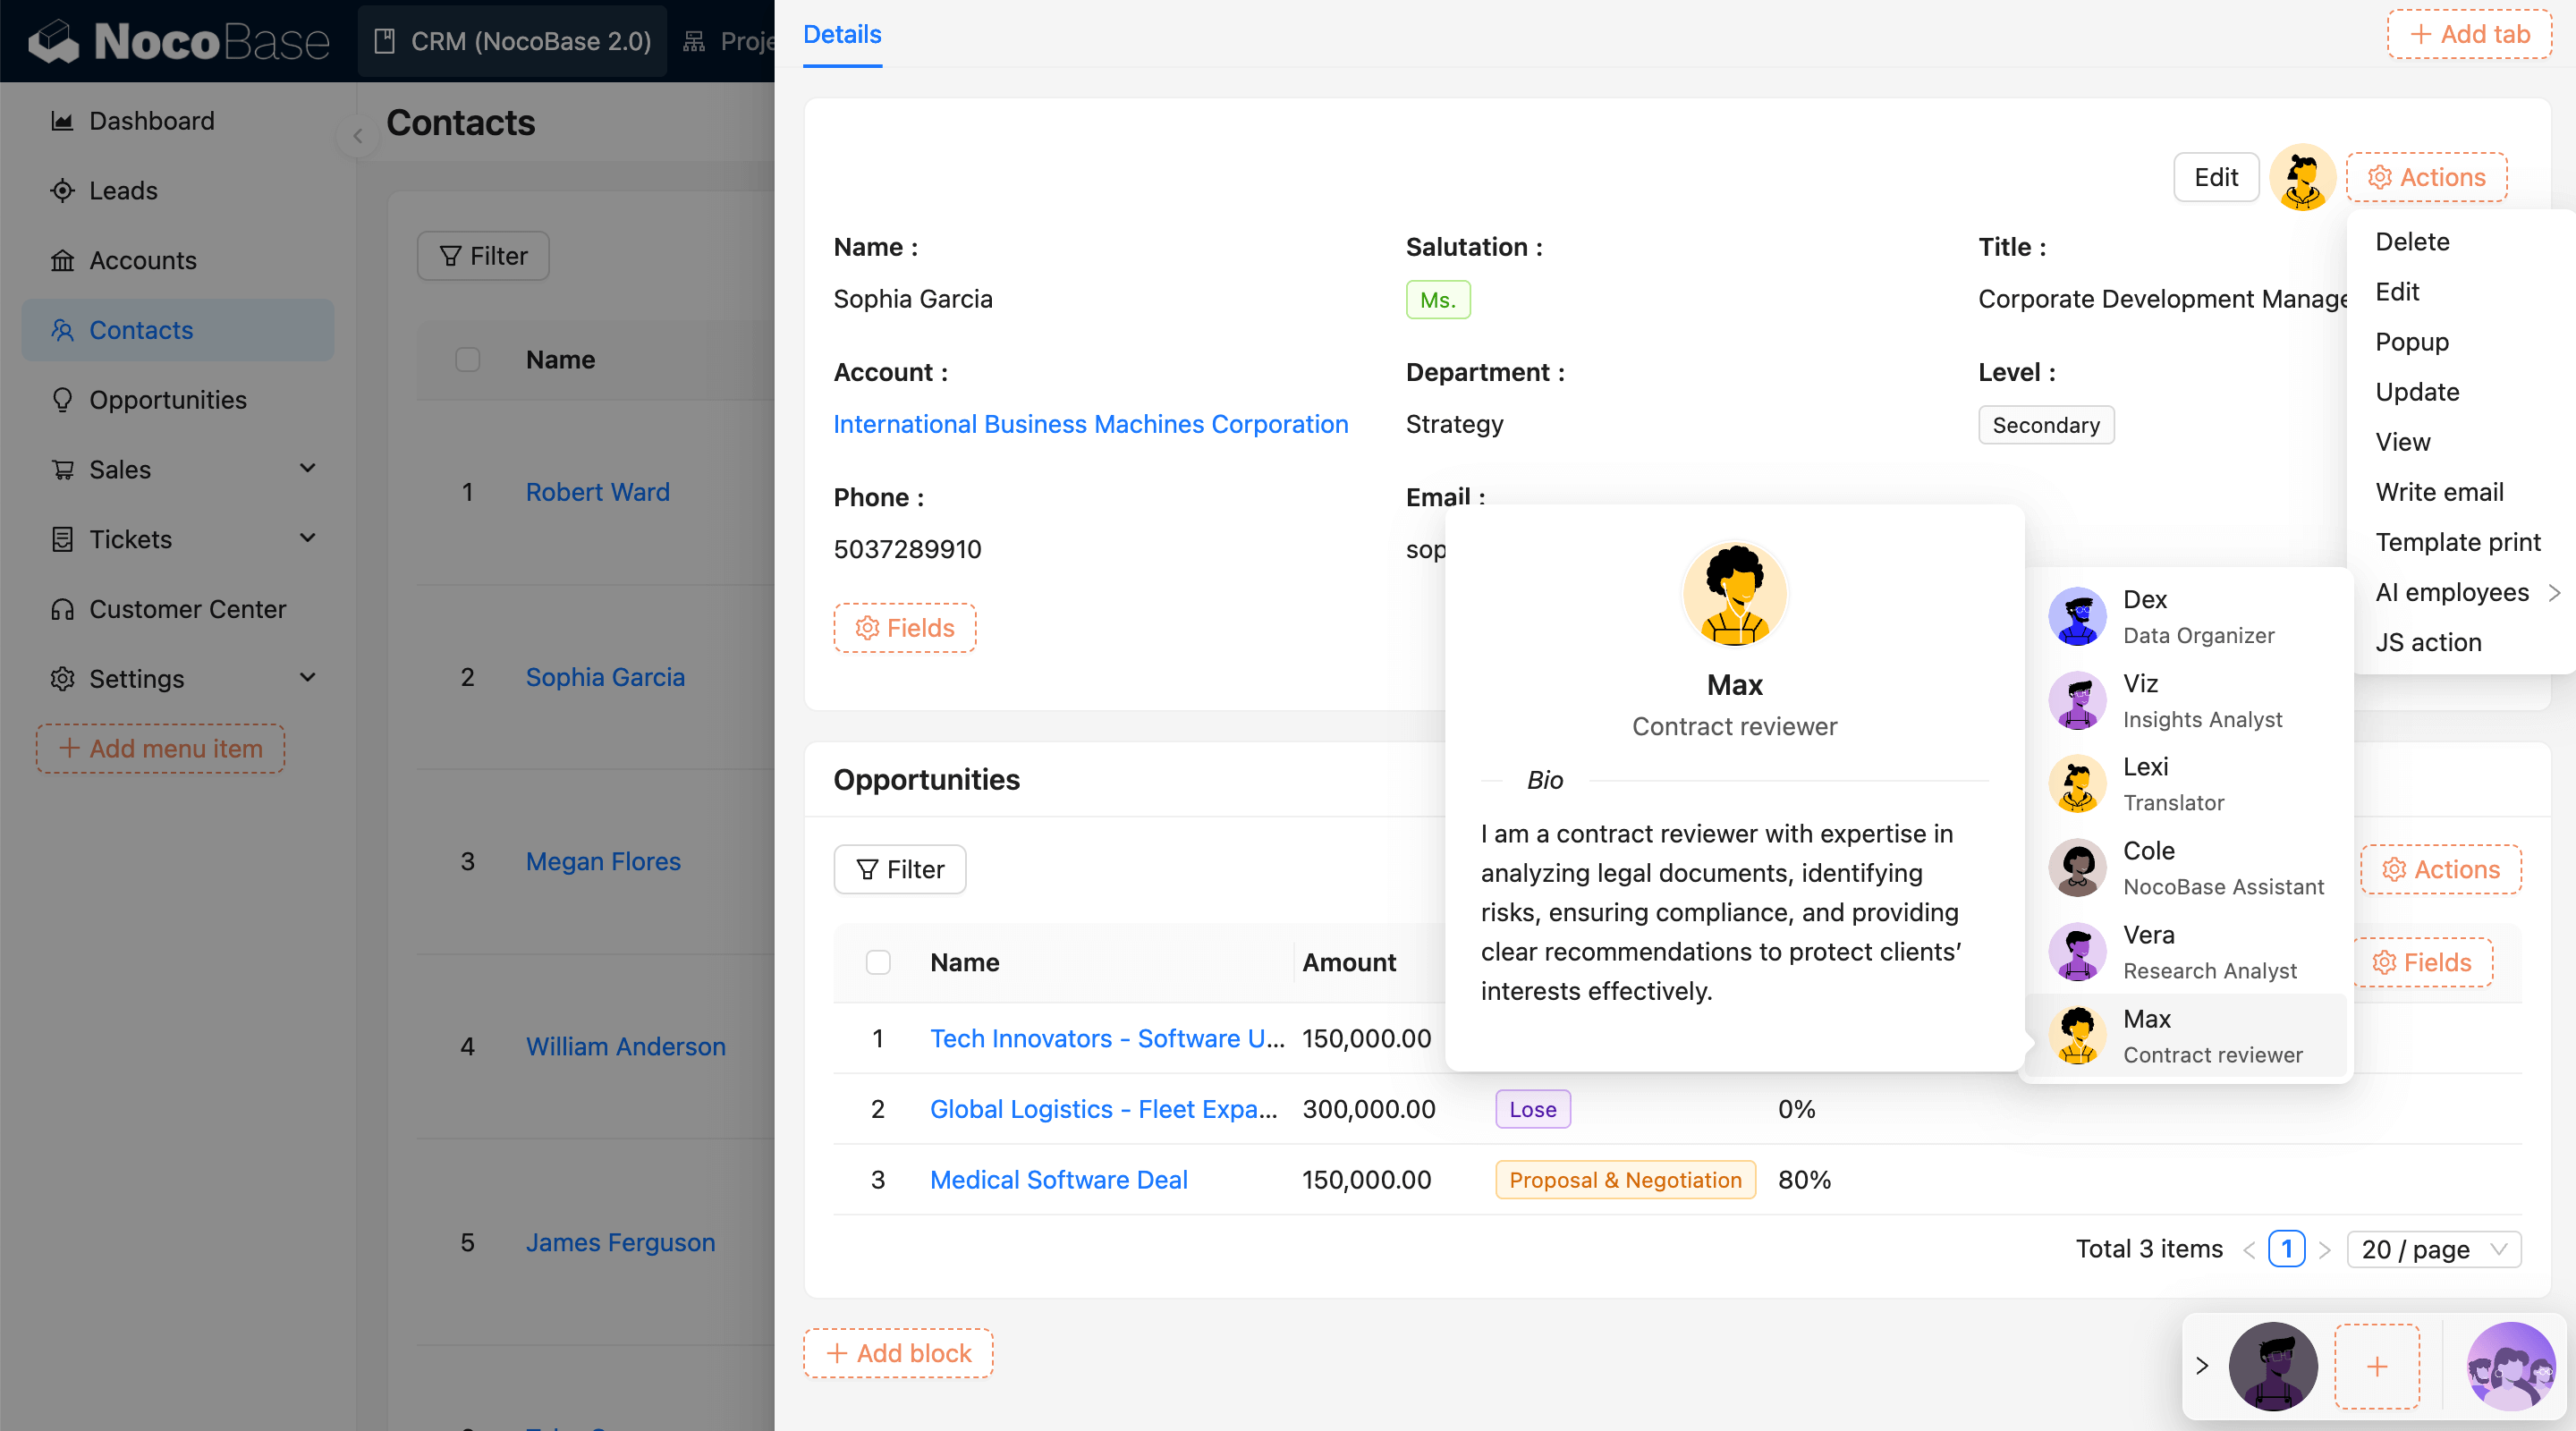This screenshot has width=2576, height=1431.
Task: Check the Opportunities table select-all checkbox
Action: point(877,962)
